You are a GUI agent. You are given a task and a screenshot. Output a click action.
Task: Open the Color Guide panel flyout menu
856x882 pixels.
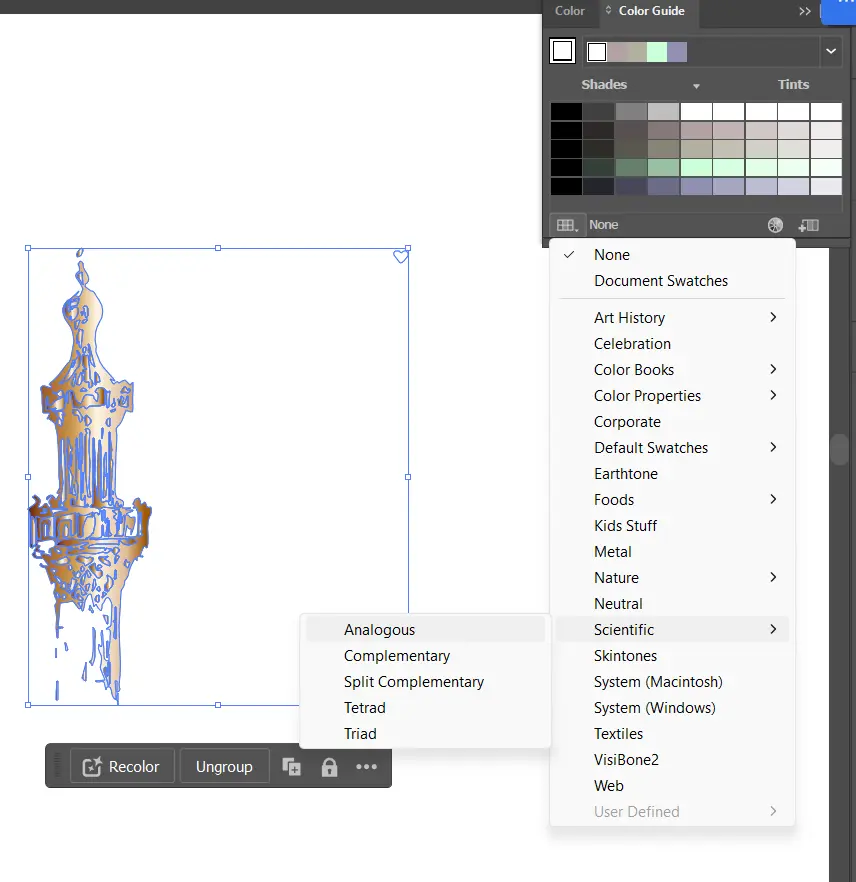tap(803, 12)
